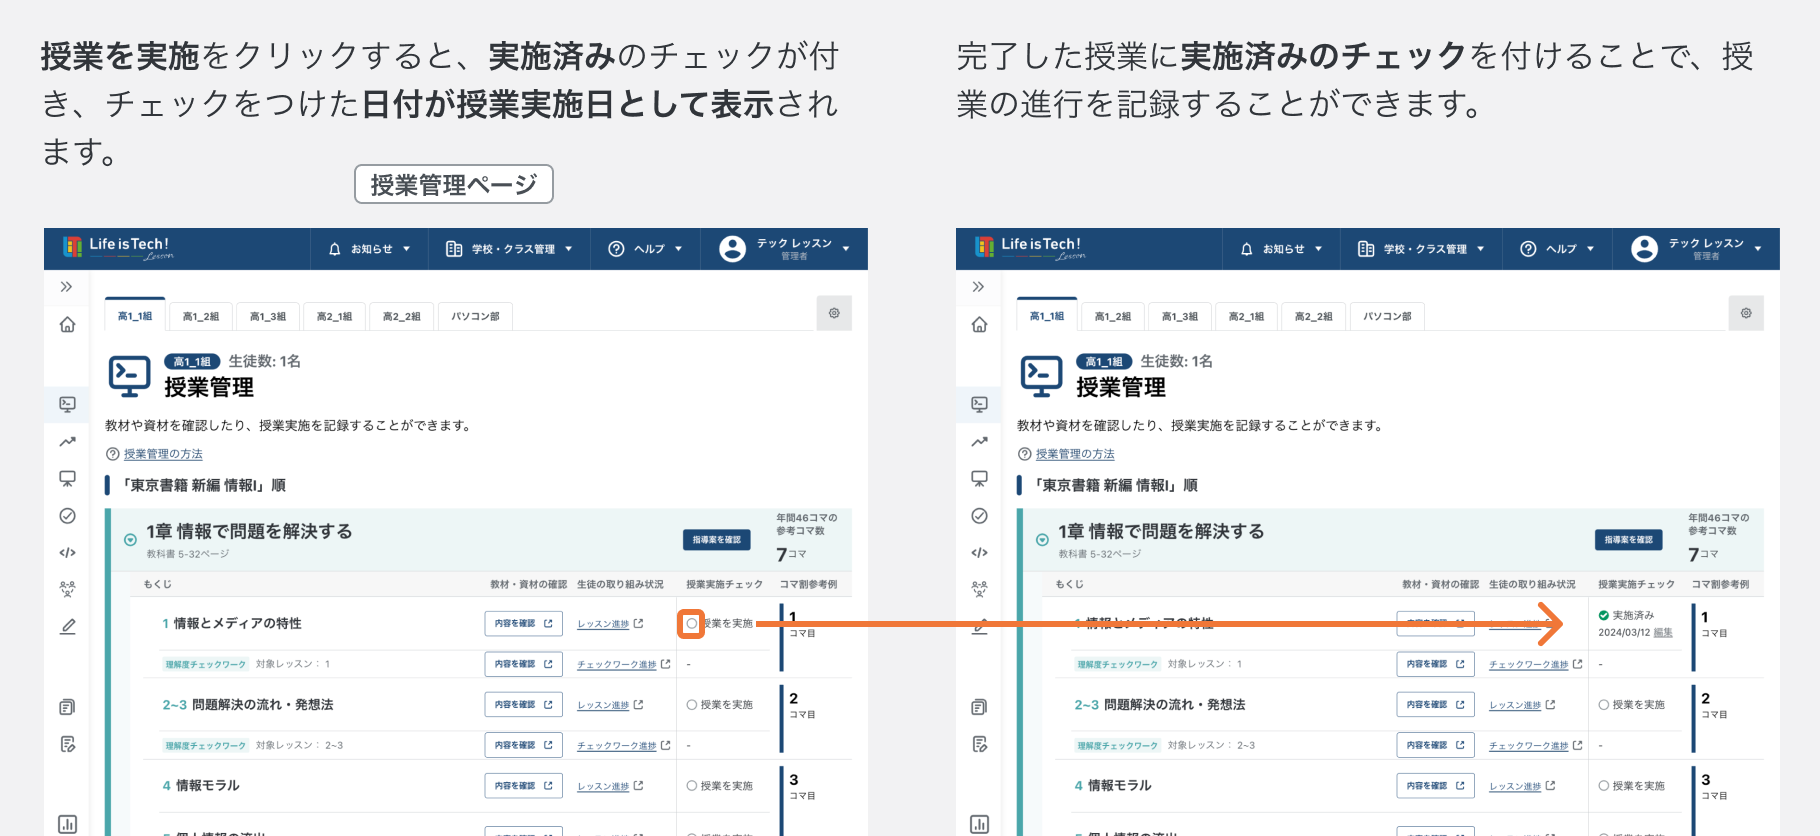Click the settings gear in right screenshot

[1746, 313]
